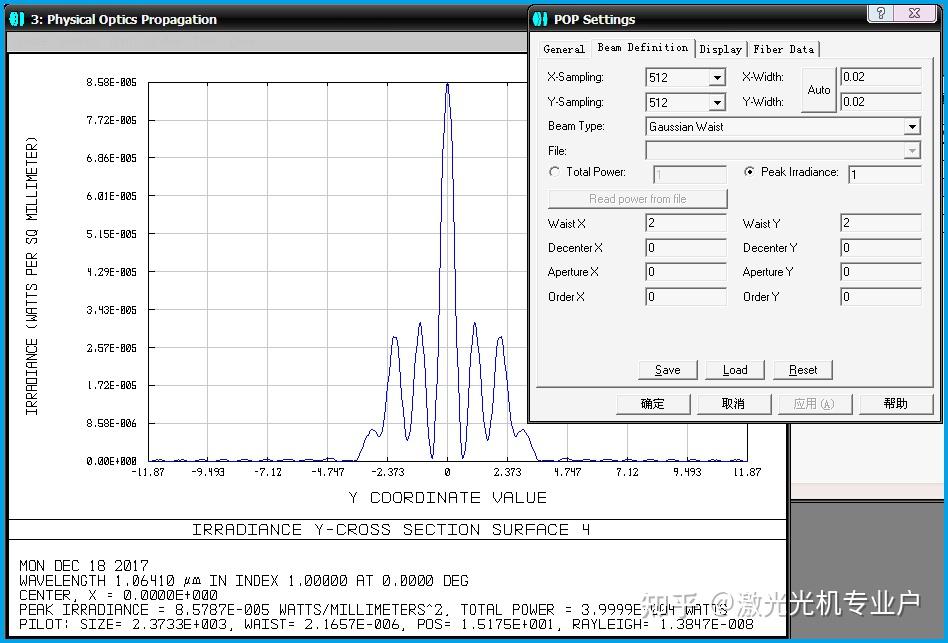Click the POP Settings title bar help button
Screen dimensions: 948x643
point(880,13)
